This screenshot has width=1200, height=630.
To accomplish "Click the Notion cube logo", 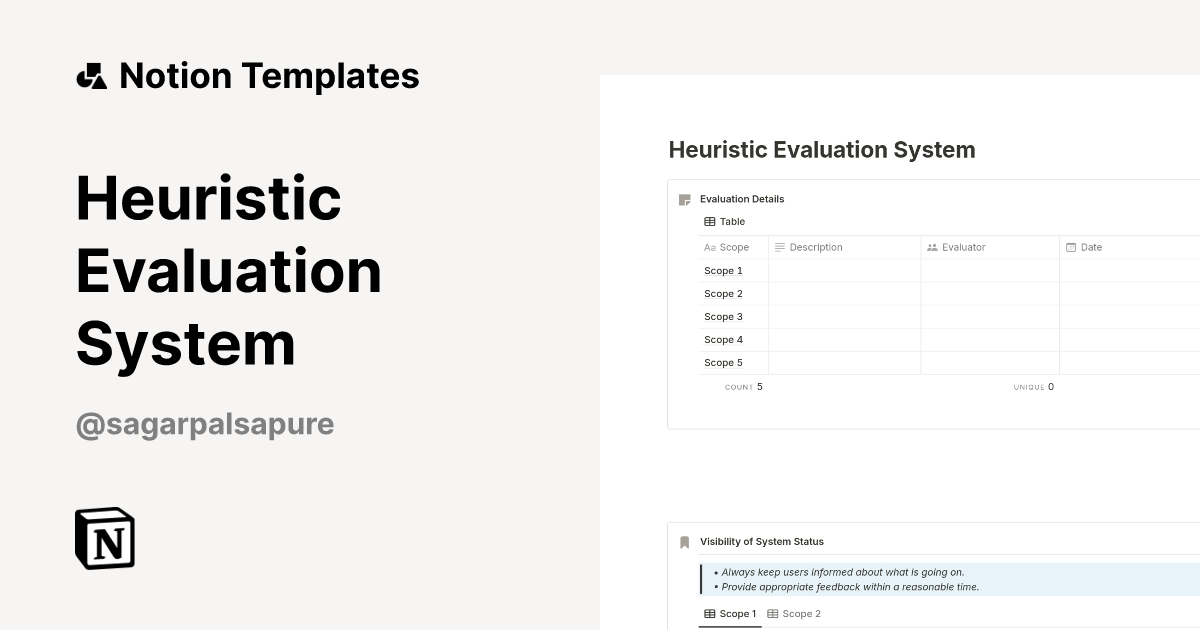I will (x=105, y=539).
